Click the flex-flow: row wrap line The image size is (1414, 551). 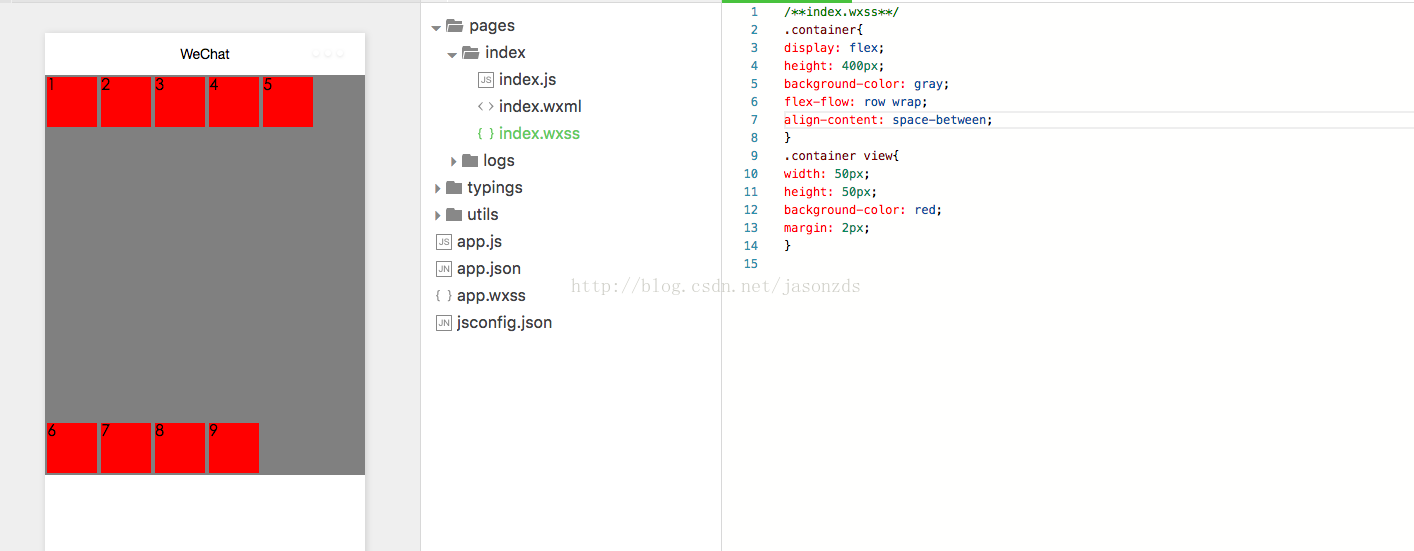point(856,102)
